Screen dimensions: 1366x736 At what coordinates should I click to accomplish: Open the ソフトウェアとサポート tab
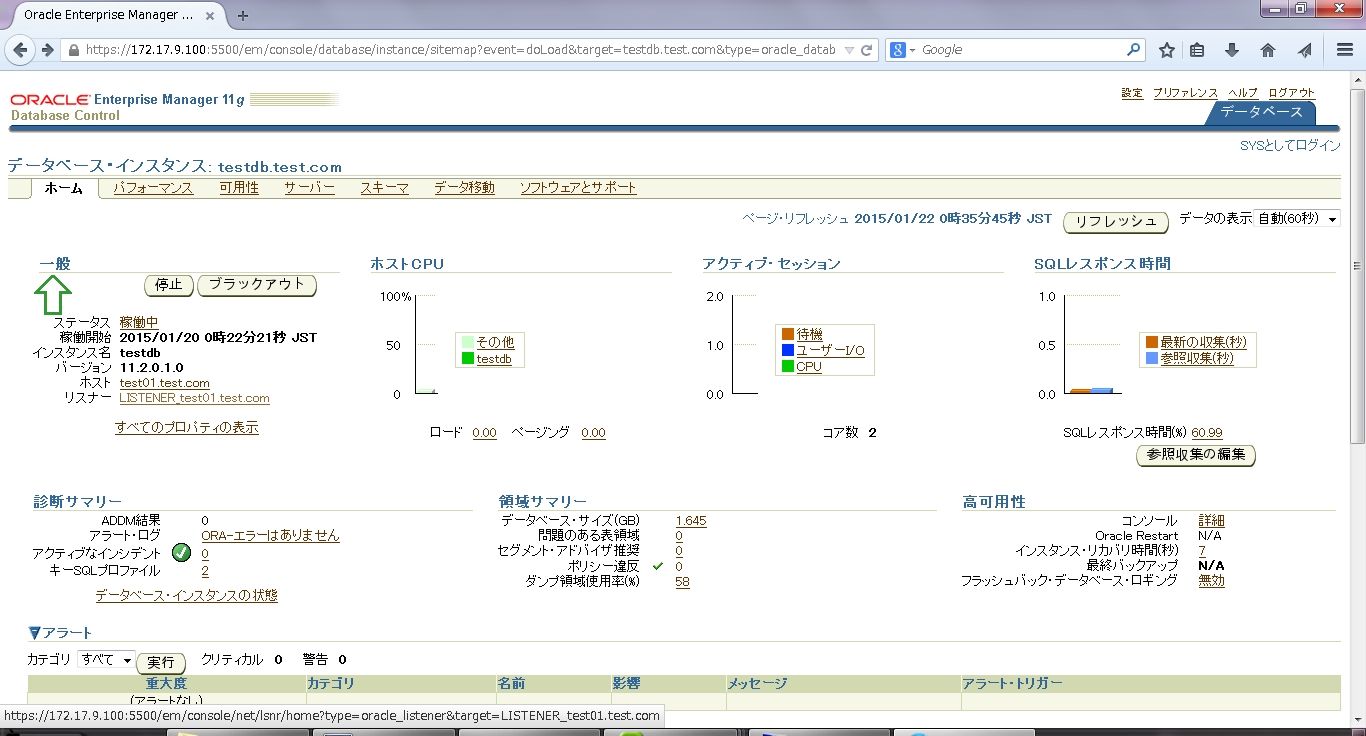pyautogui.click(x=578, y=188)
